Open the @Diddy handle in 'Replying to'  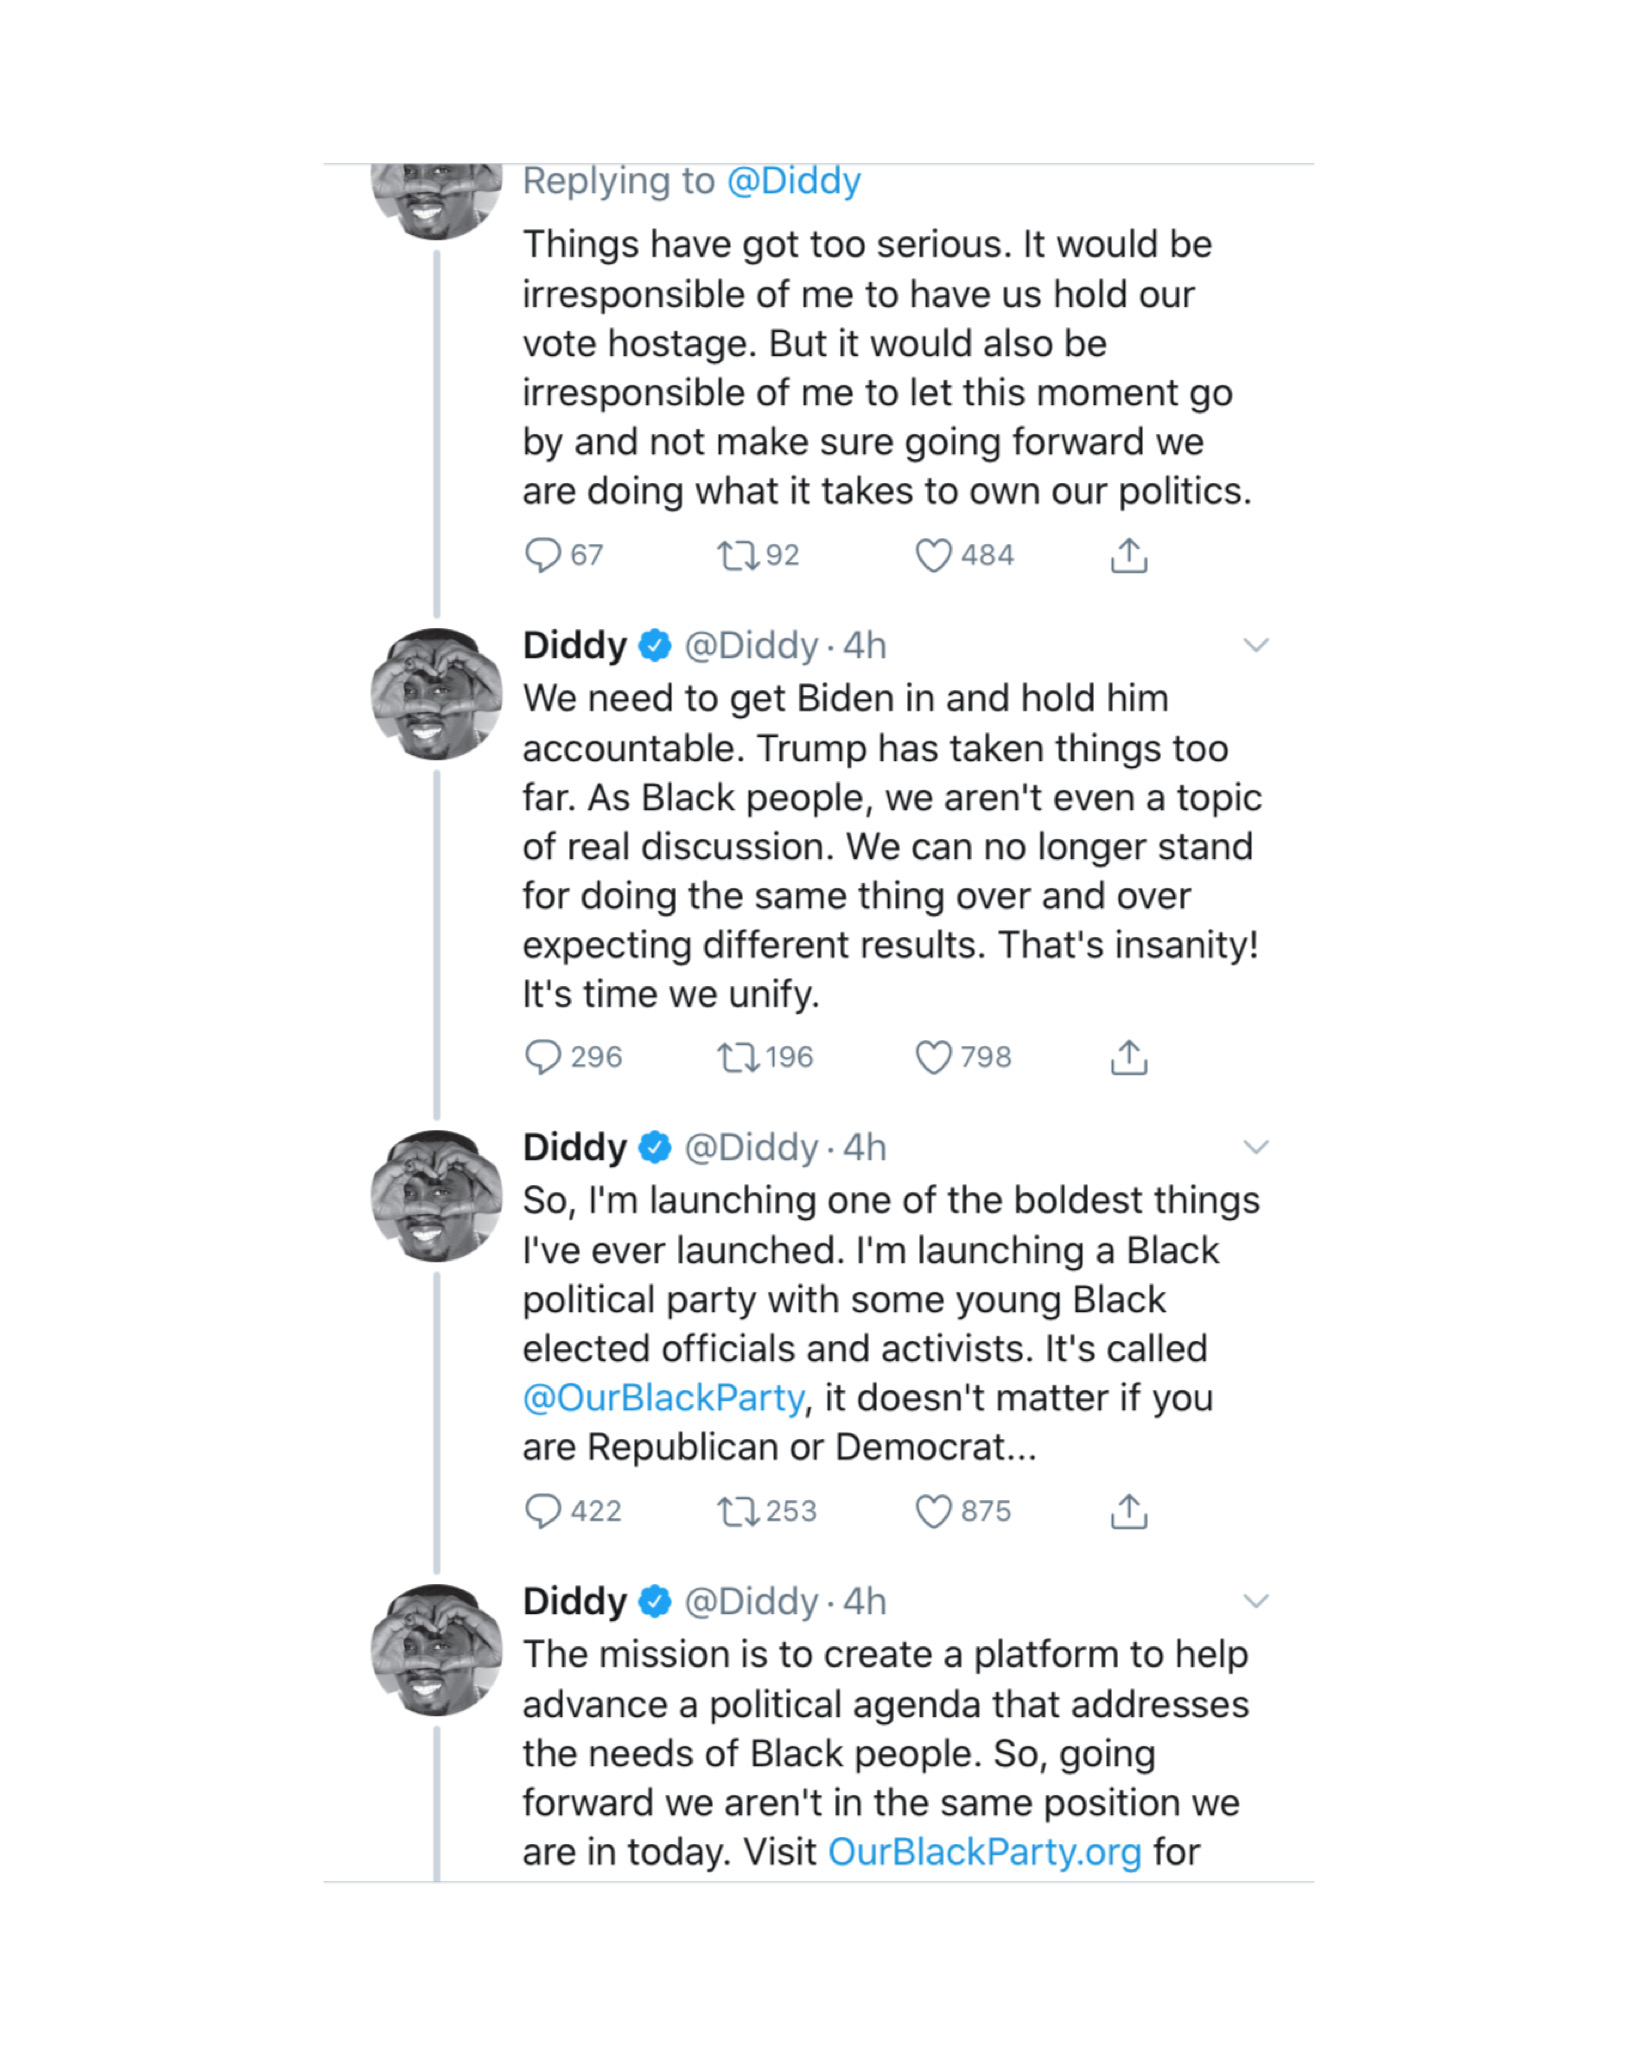(794, 181)
